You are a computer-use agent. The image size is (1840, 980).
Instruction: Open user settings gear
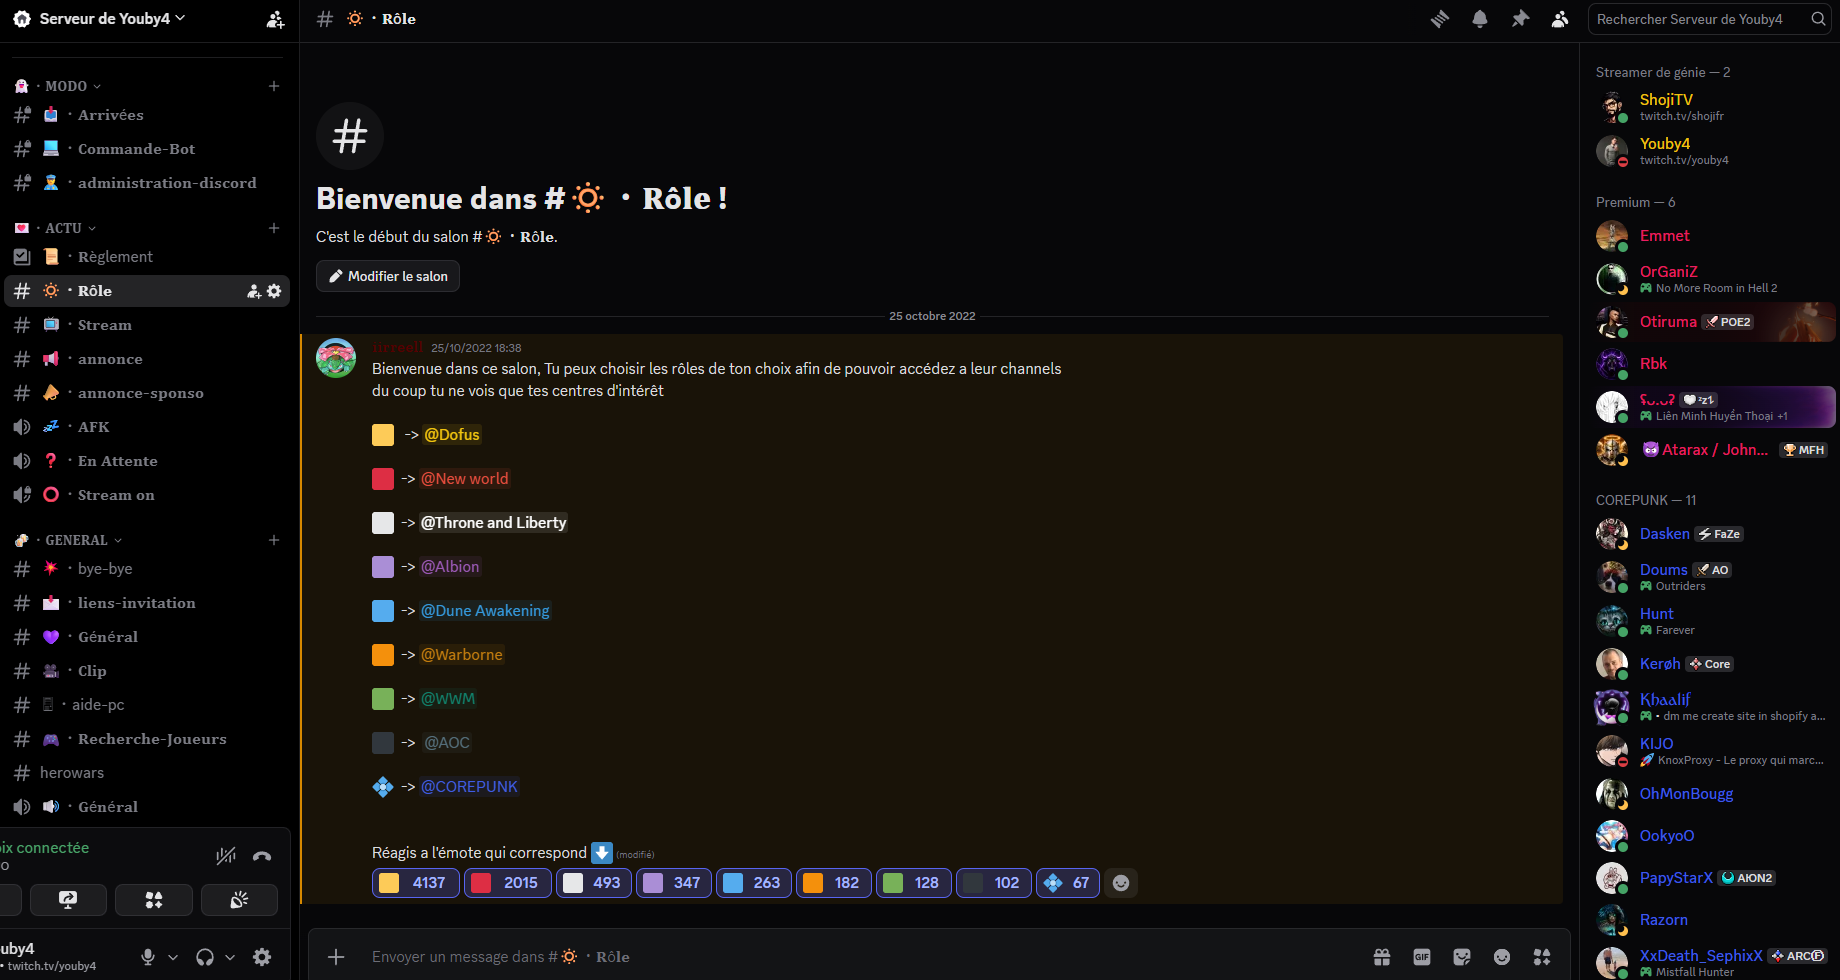pos(262,957)
